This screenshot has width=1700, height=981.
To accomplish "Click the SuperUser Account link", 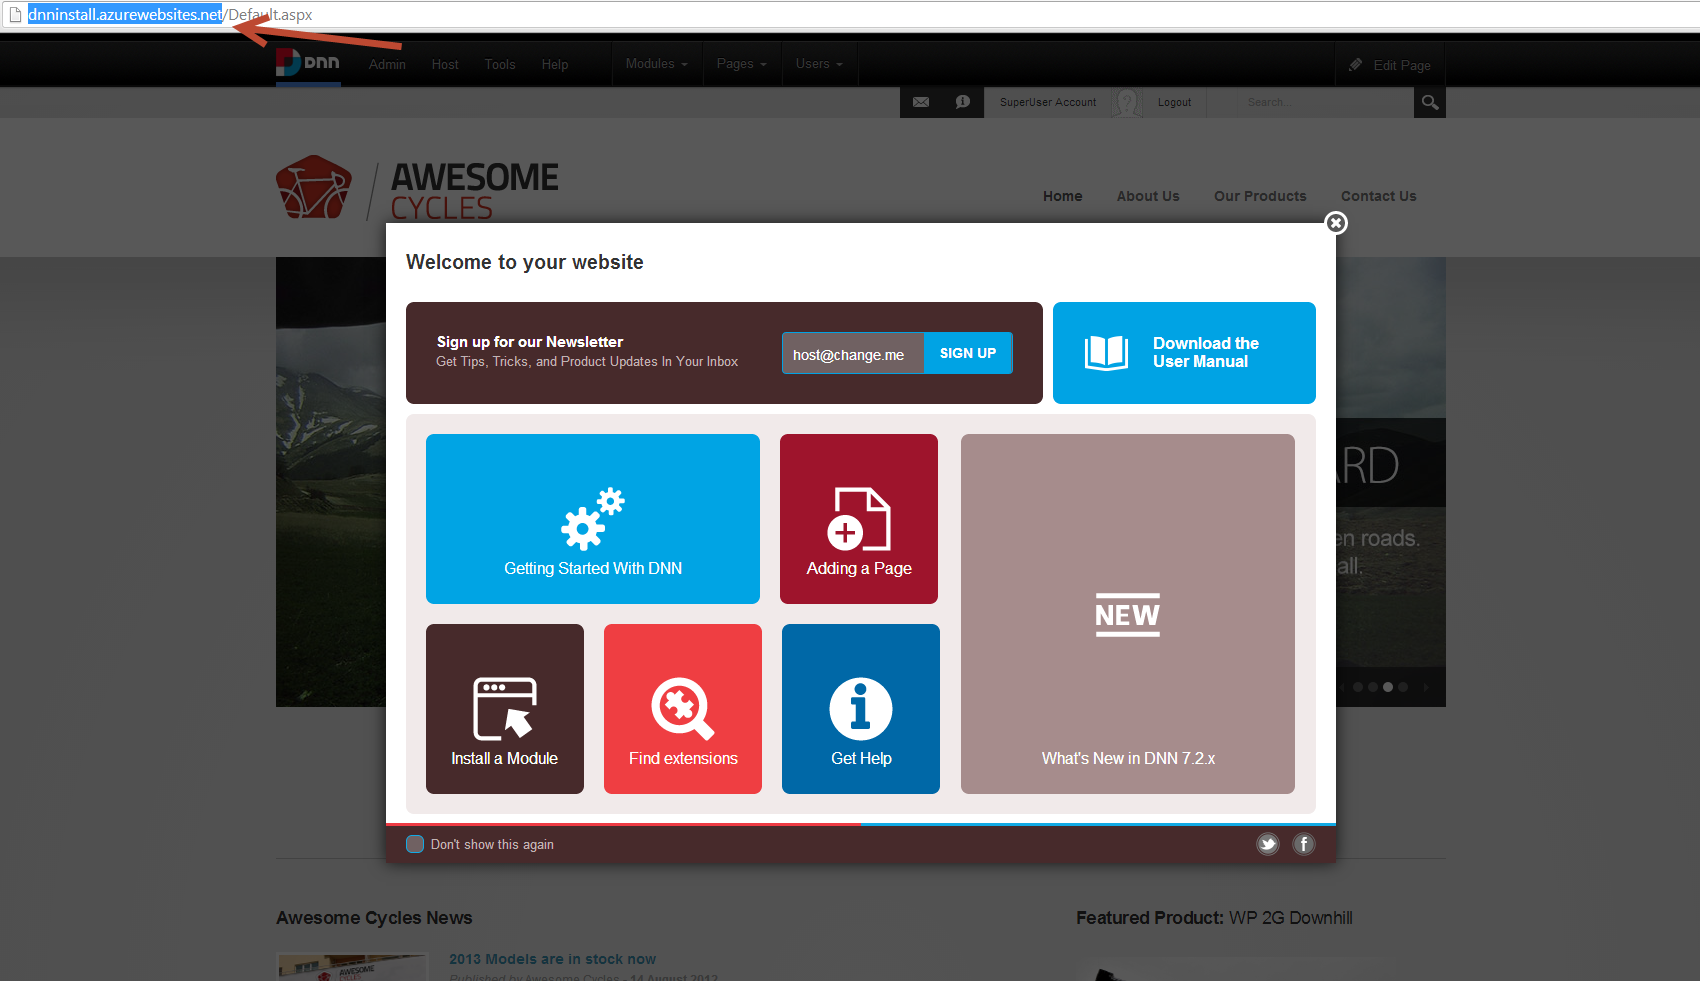I will tap(1048, 103).
